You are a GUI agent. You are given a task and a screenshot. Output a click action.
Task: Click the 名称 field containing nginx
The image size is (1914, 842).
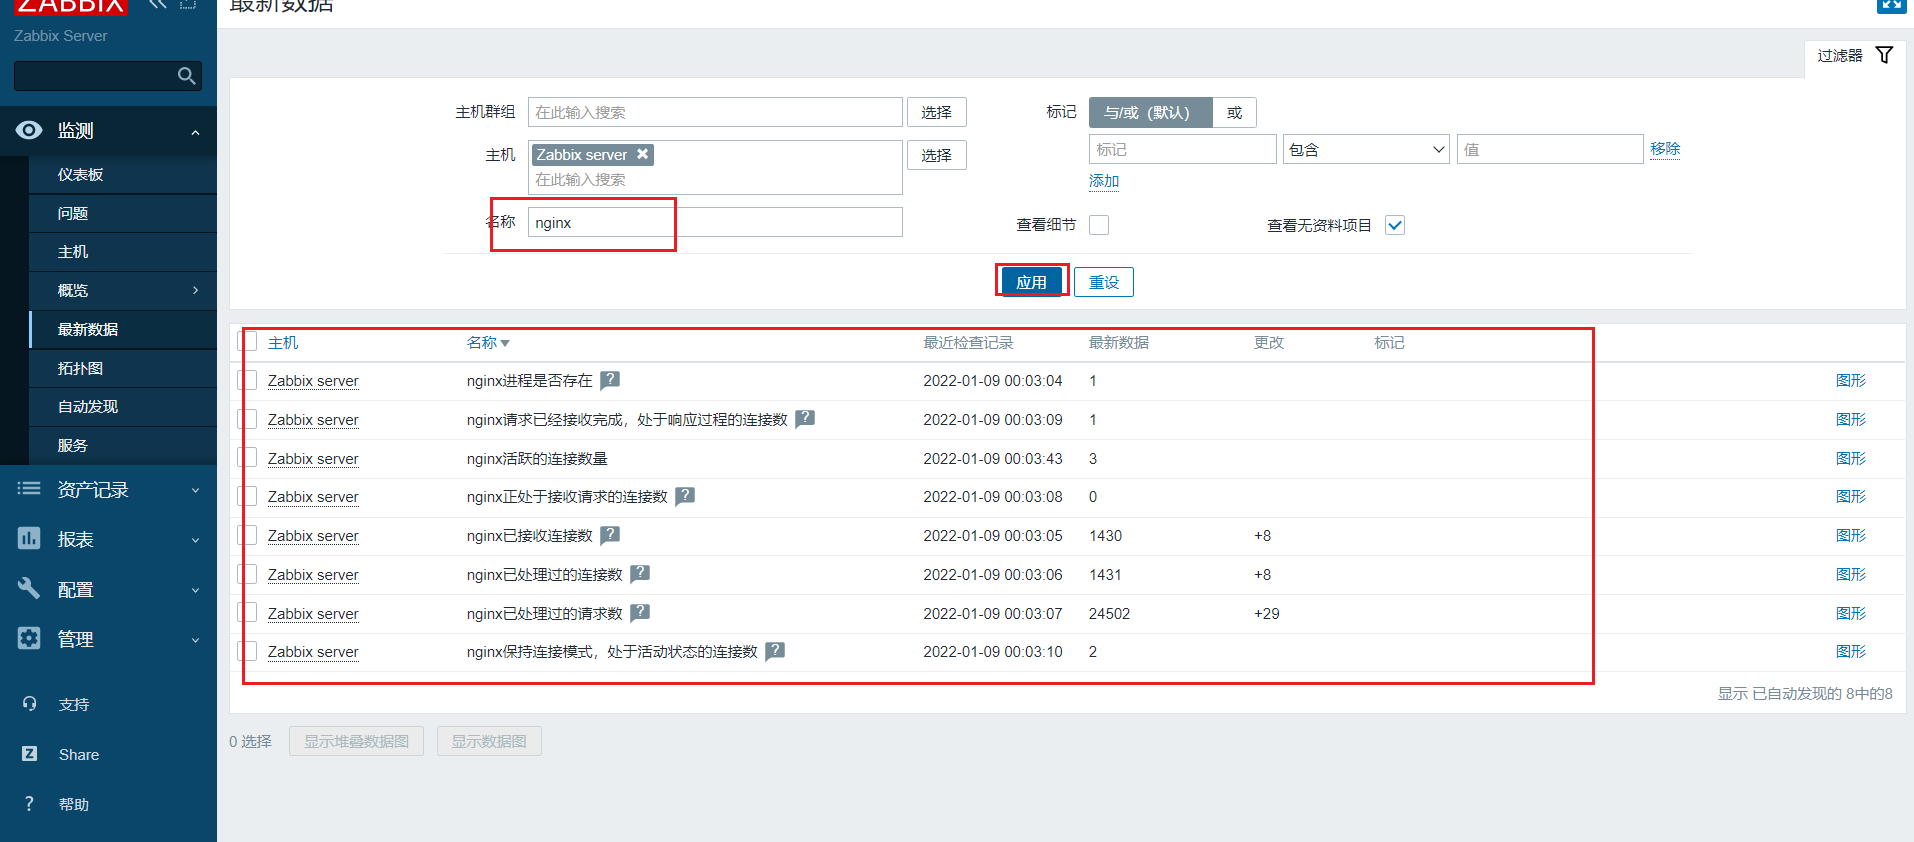point(715,222)
